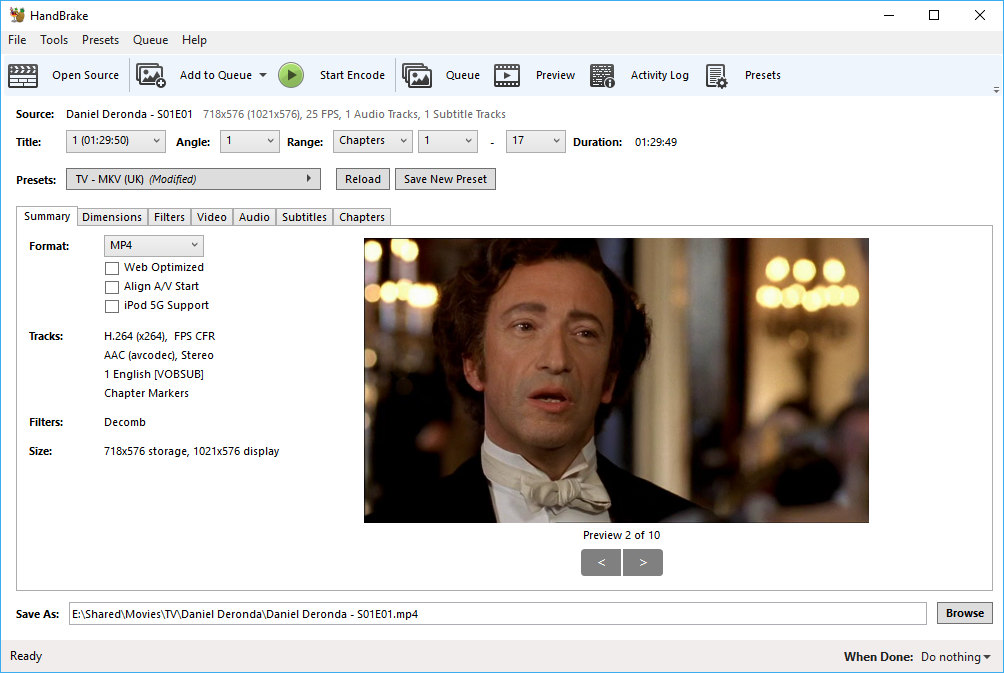This screenshot has height=673, width=1004.
Task: Expand the Range Chapters dropdown
Action: point(373,142)
